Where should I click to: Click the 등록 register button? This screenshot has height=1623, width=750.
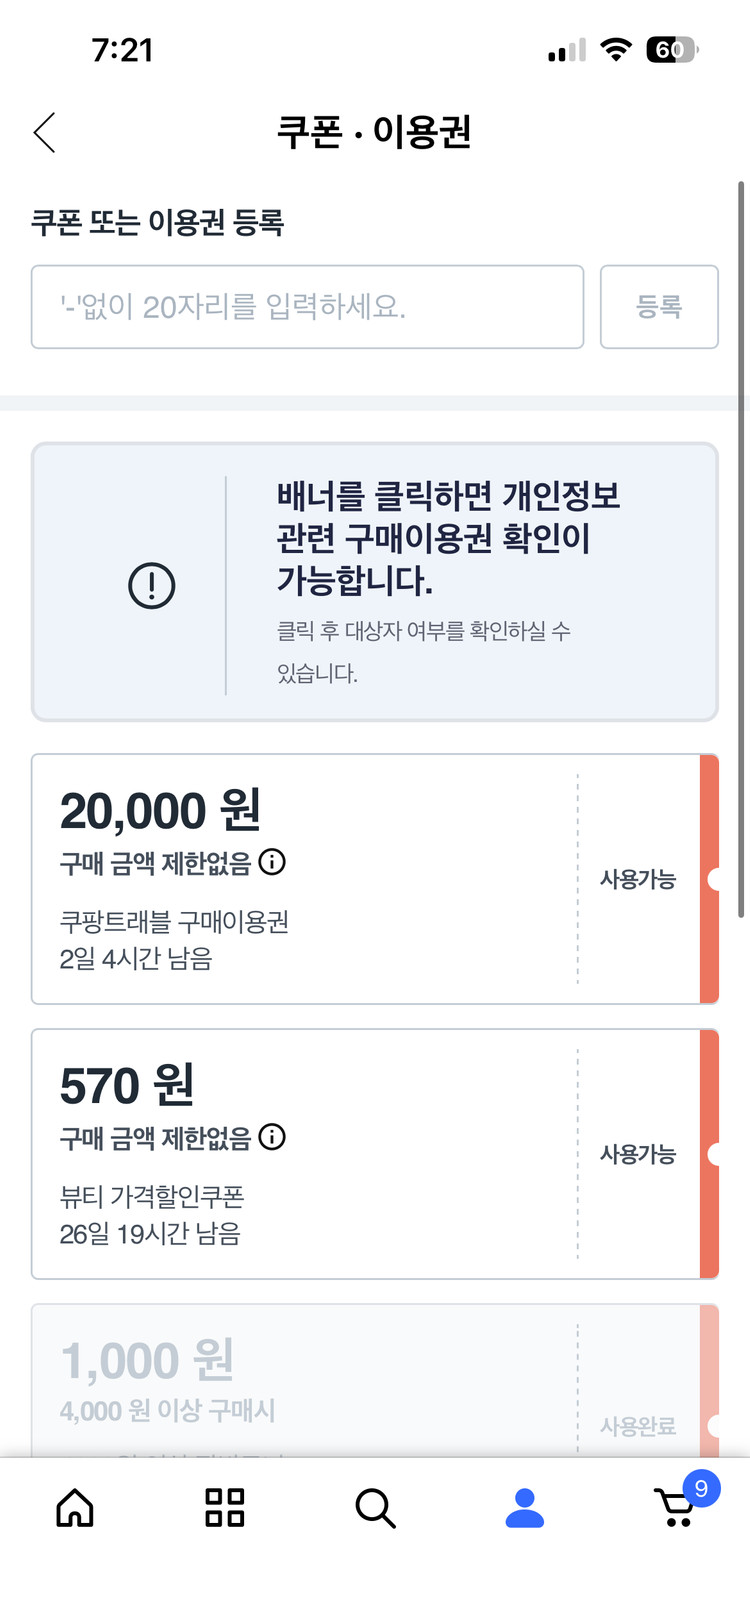tap(659, 307)
